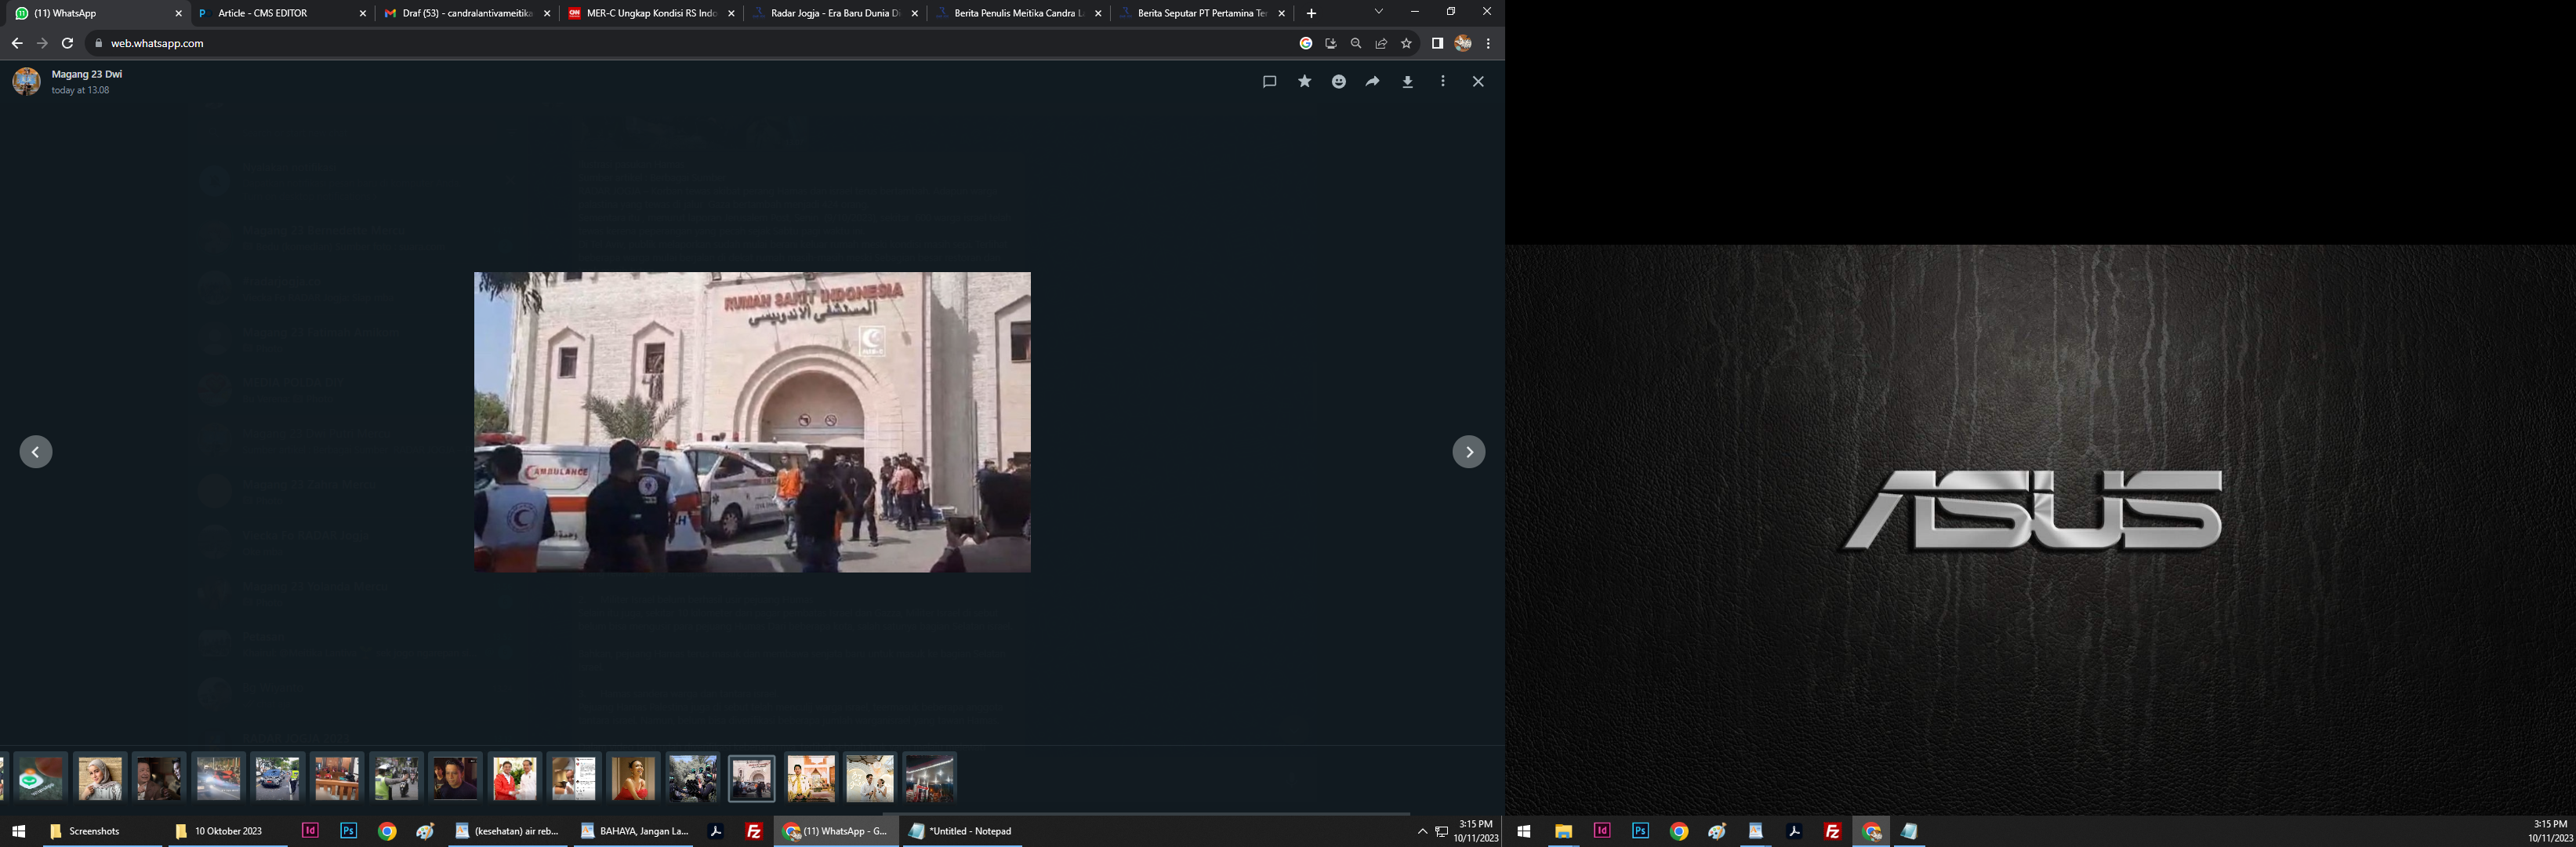Reload the WhatsApp Web page

pyautogui.click(x=67, y=43)
